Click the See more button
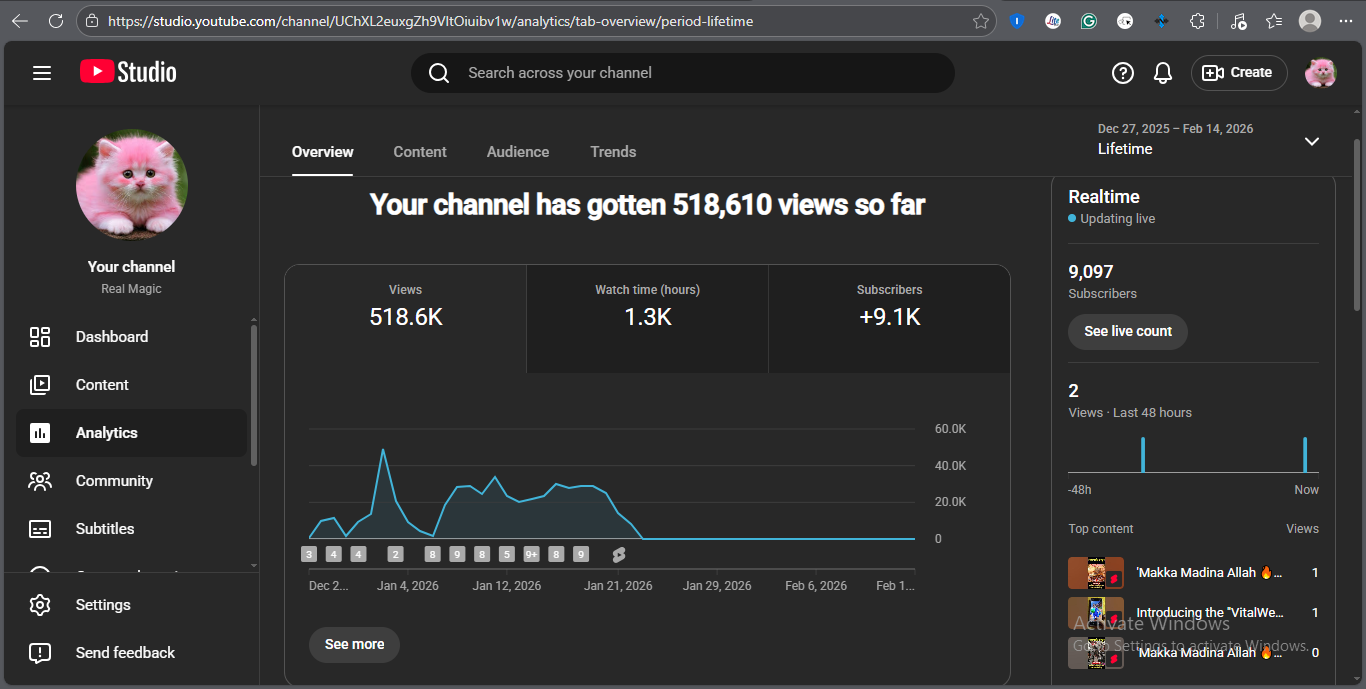 pos(354,645)
